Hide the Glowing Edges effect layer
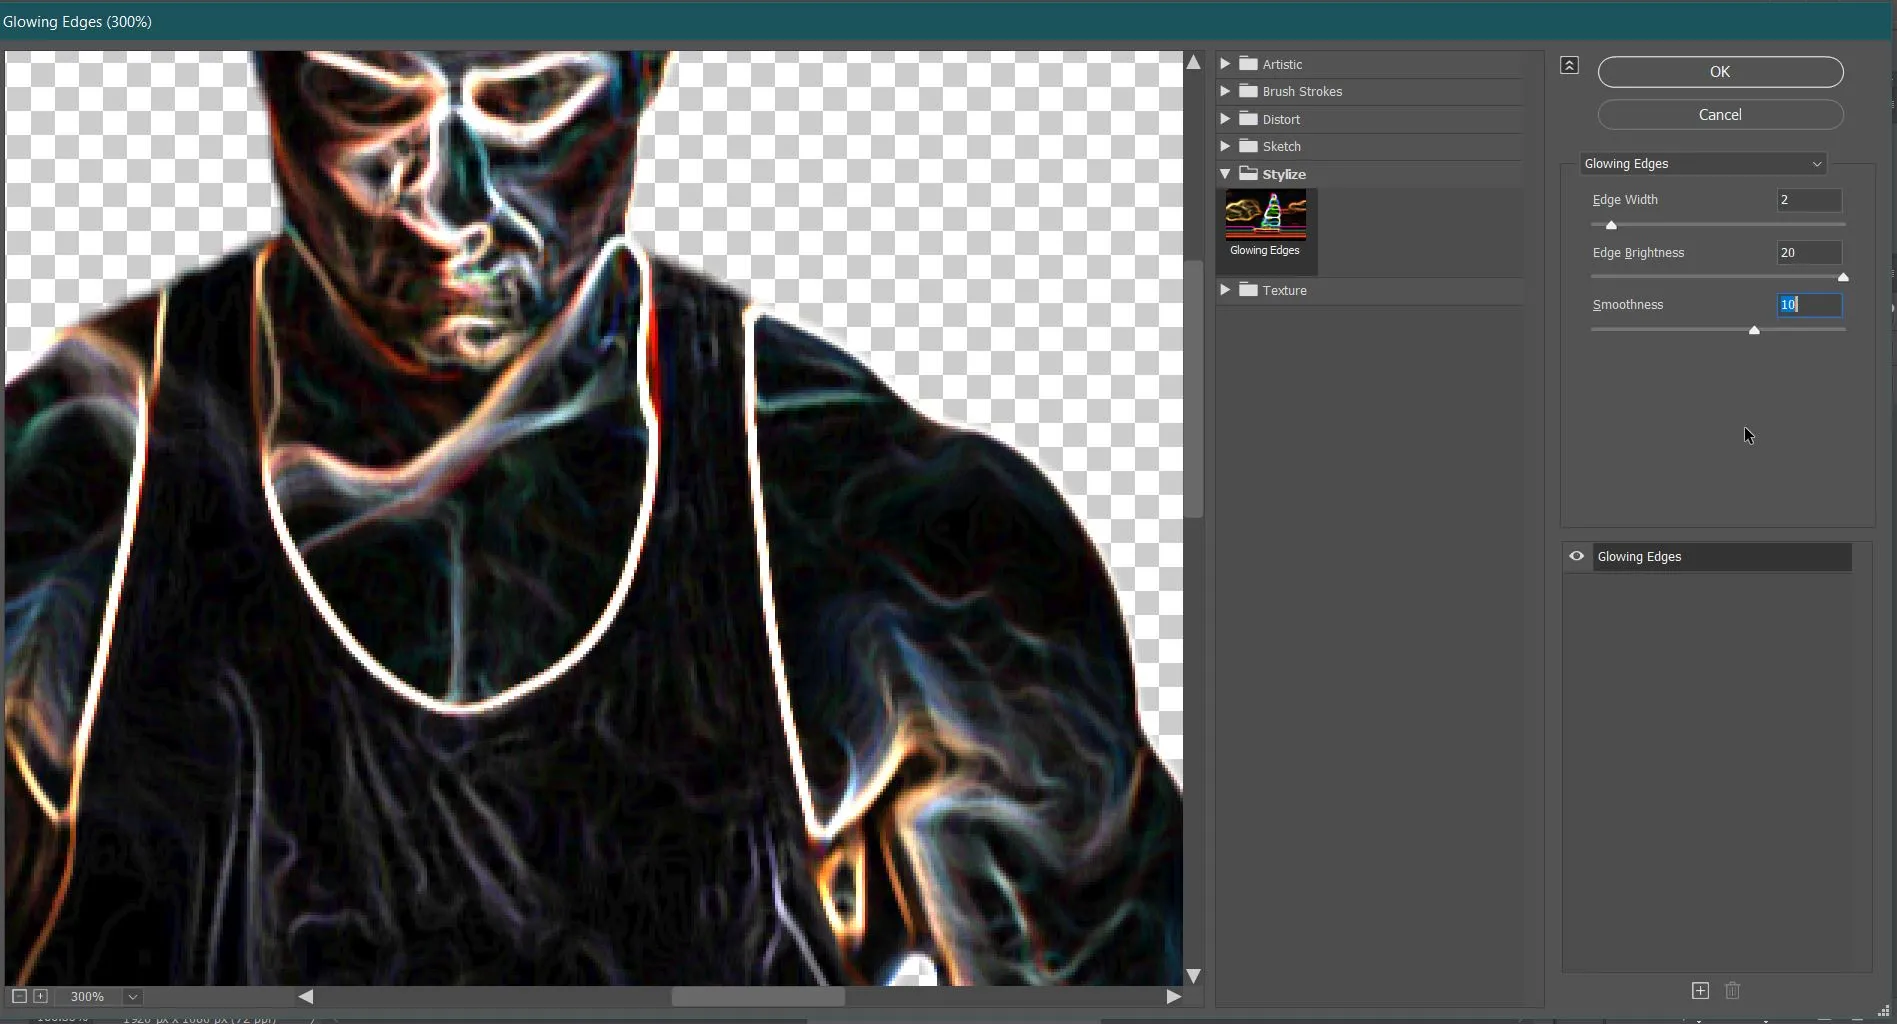 click(x=1576, y=557)
